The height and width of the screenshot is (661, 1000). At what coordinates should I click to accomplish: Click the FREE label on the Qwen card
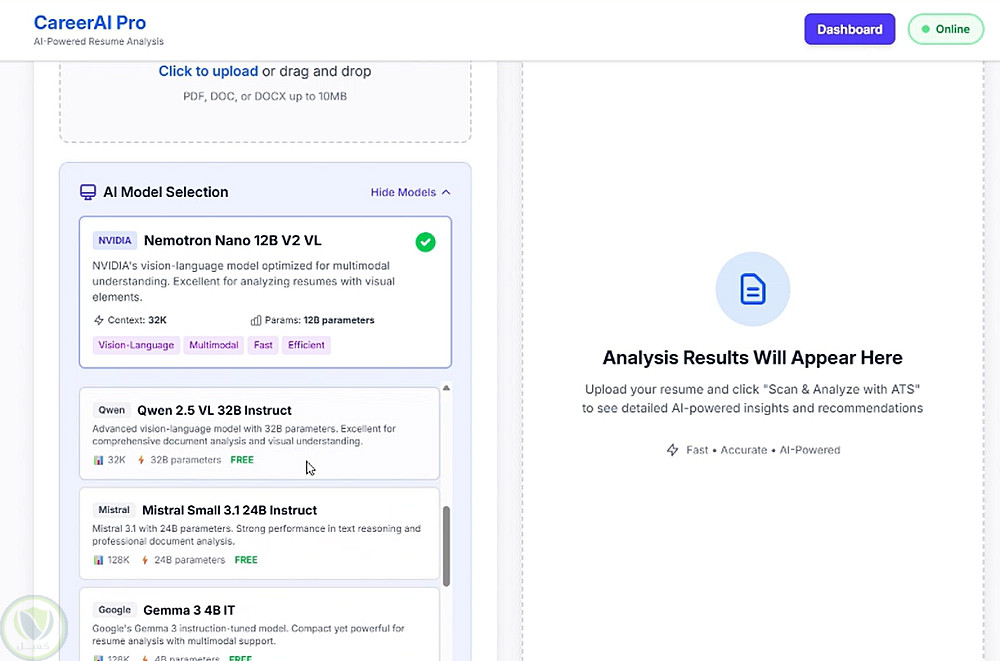(242, 460)
